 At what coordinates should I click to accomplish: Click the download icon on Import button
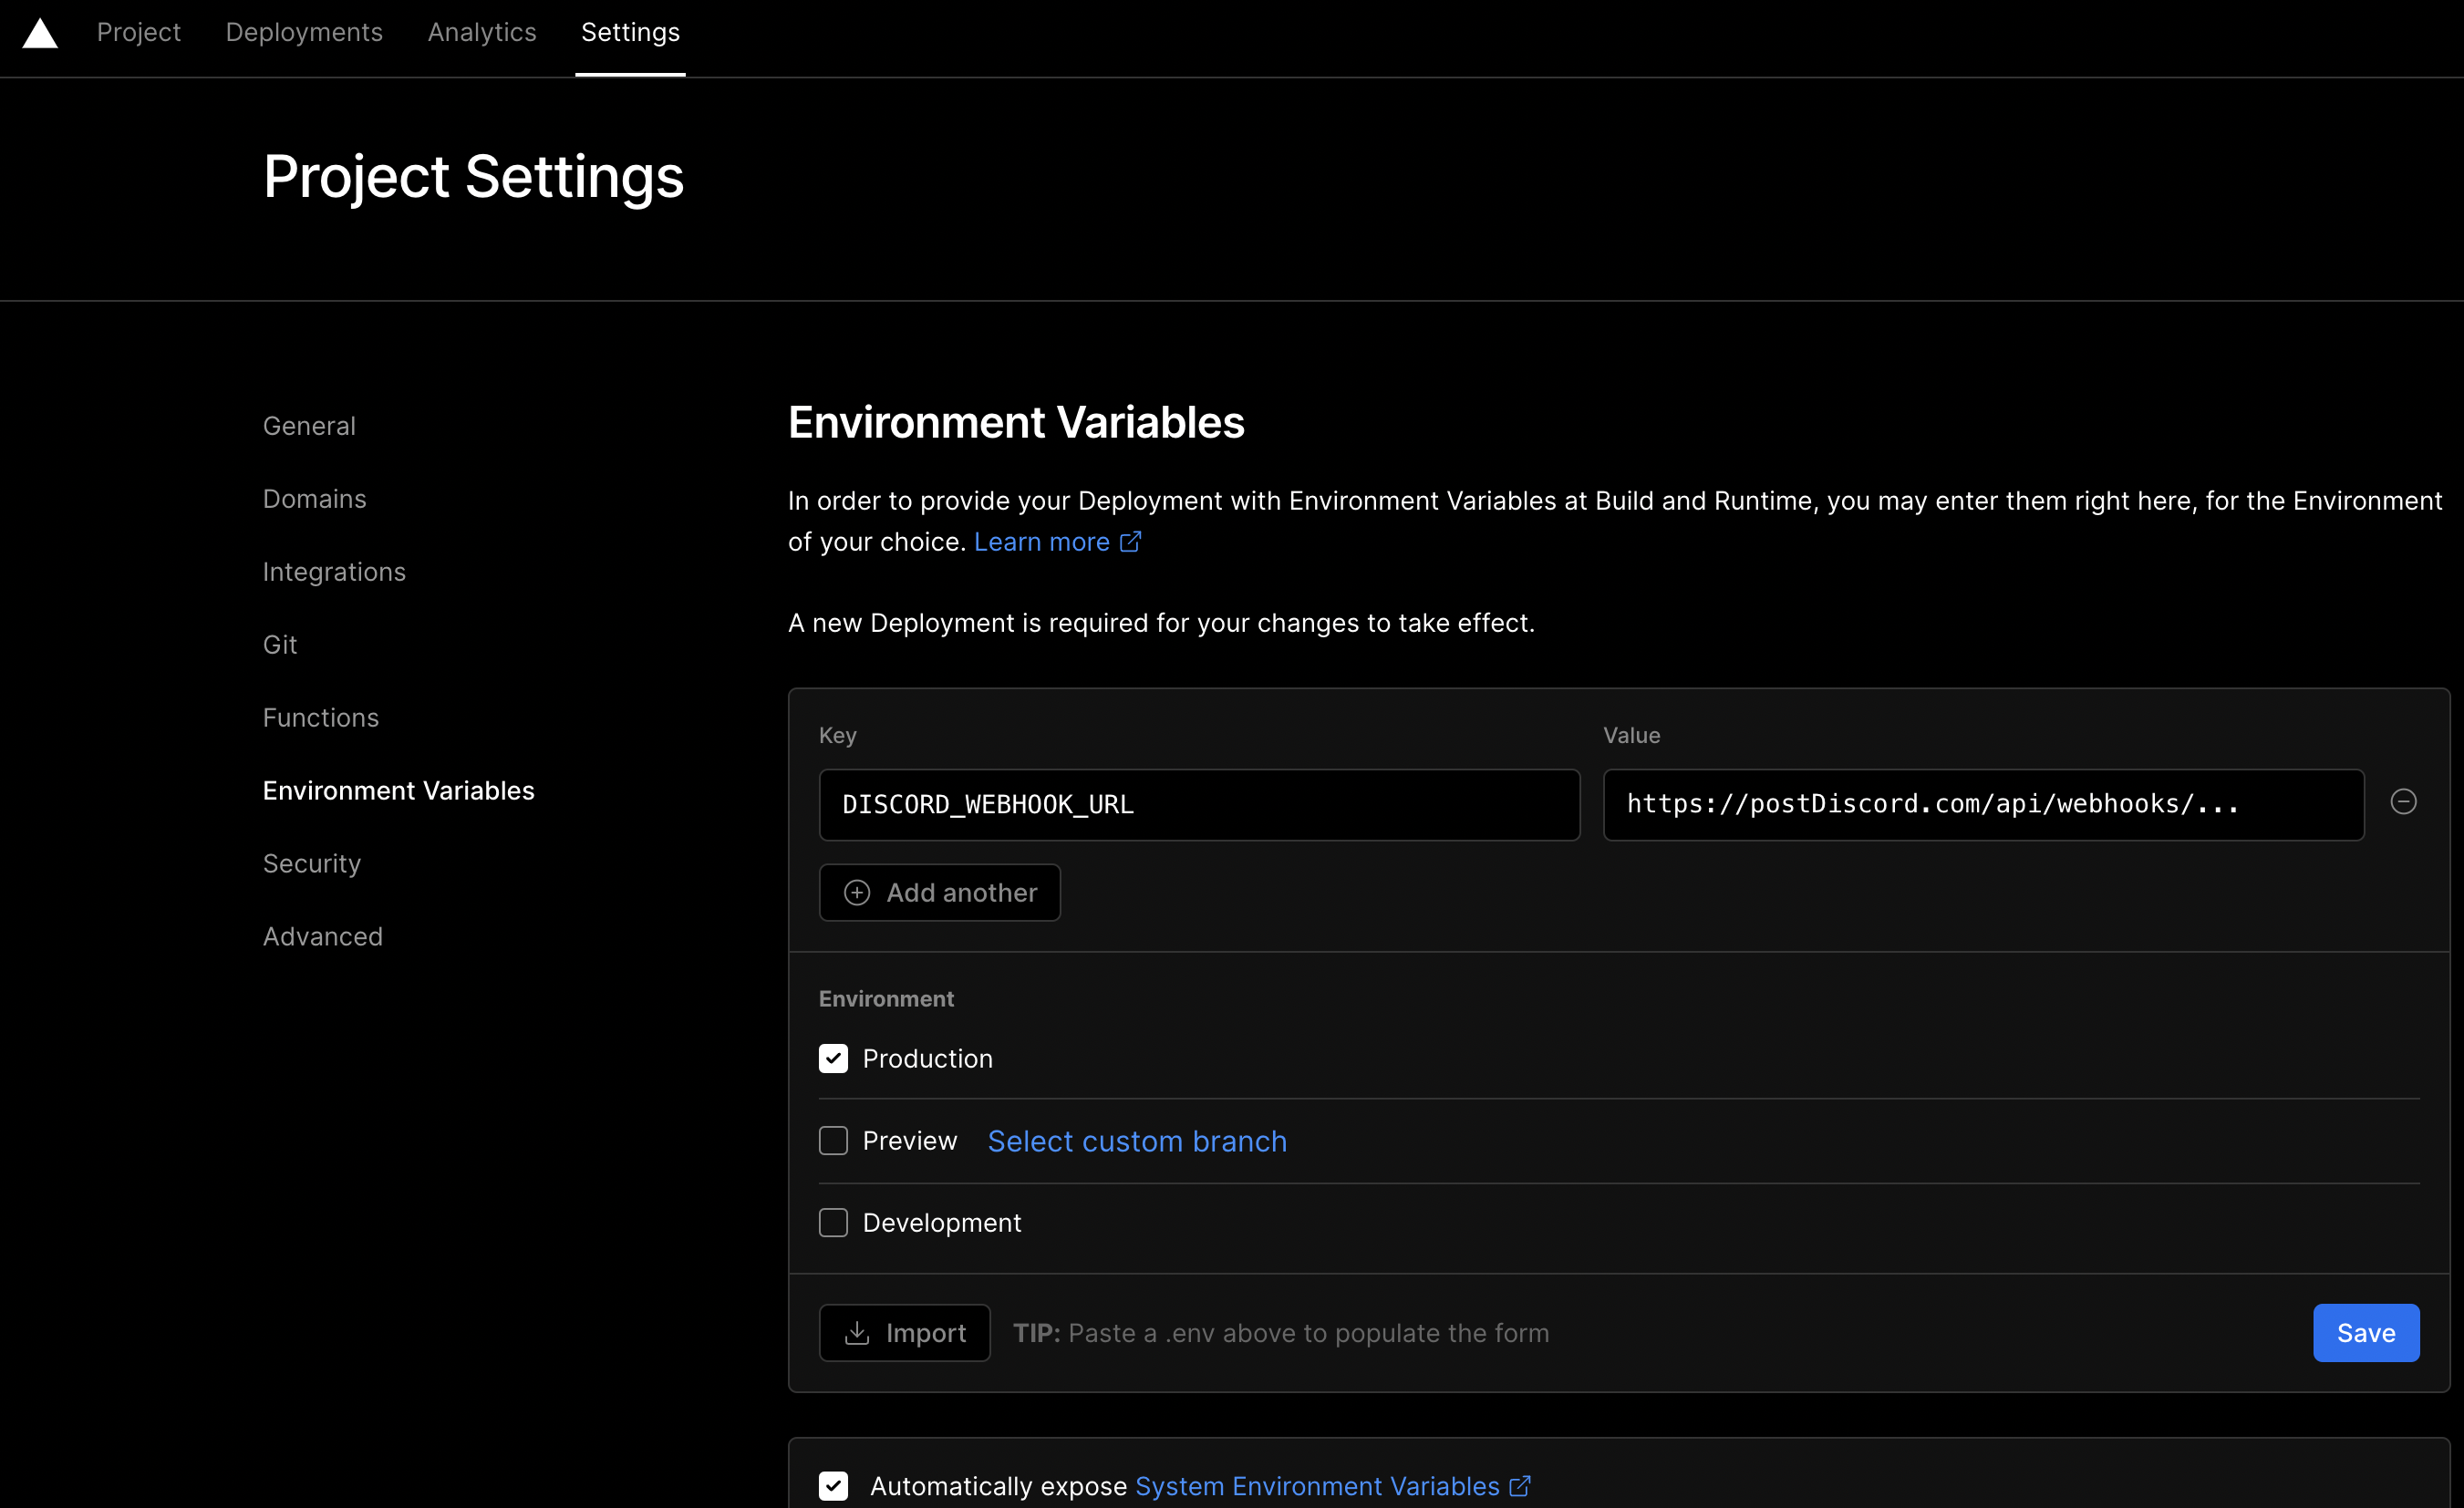click(x=857, y=1333)
